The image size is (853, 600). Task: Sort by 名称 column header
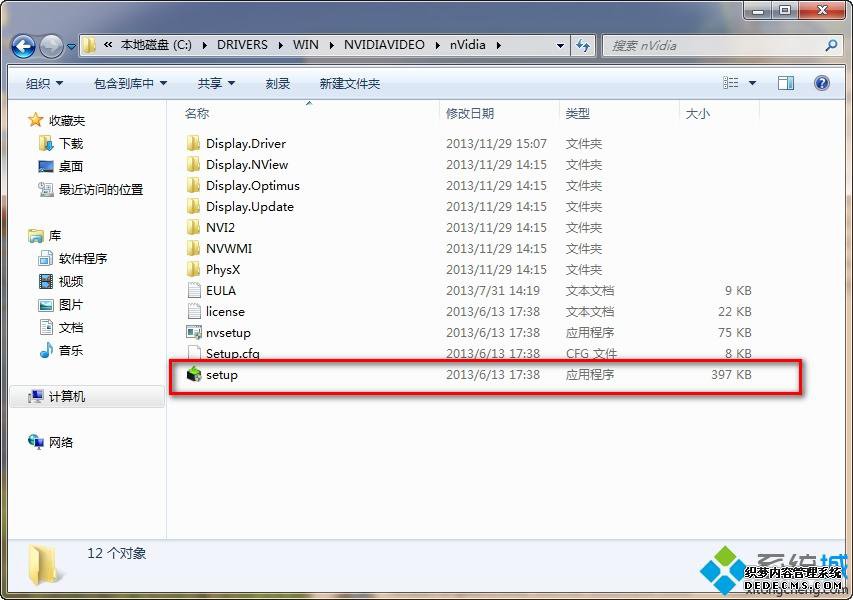(x=197, y=113)
